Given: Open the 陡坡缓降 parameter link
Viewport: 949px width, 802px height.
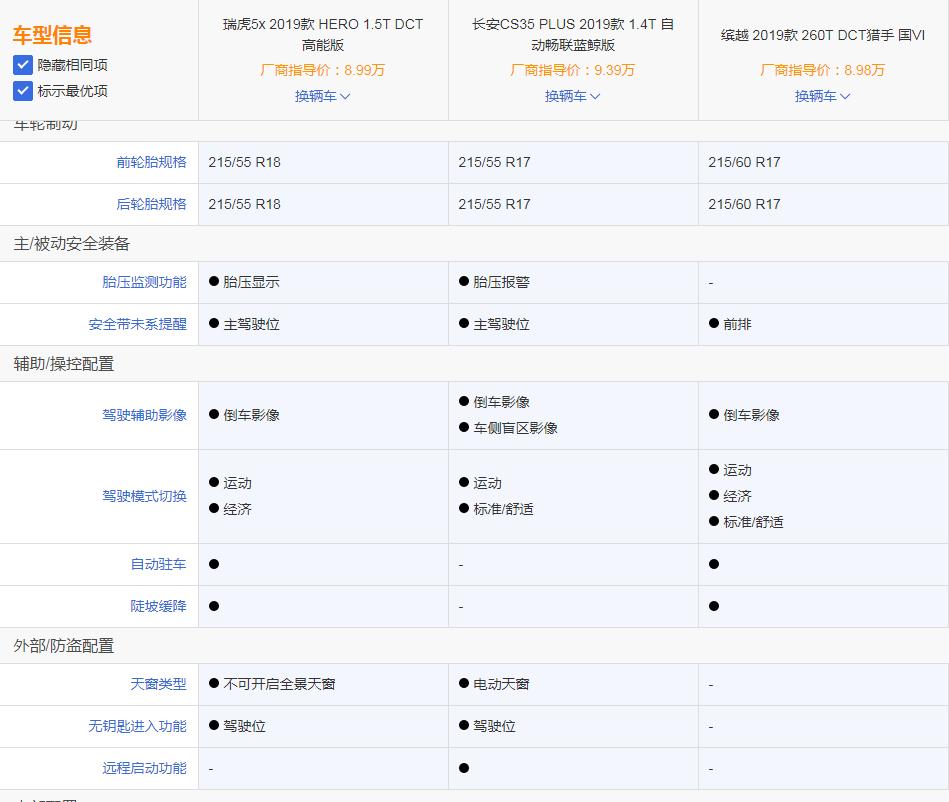Looking at the screenshot, I should (159, 606).
